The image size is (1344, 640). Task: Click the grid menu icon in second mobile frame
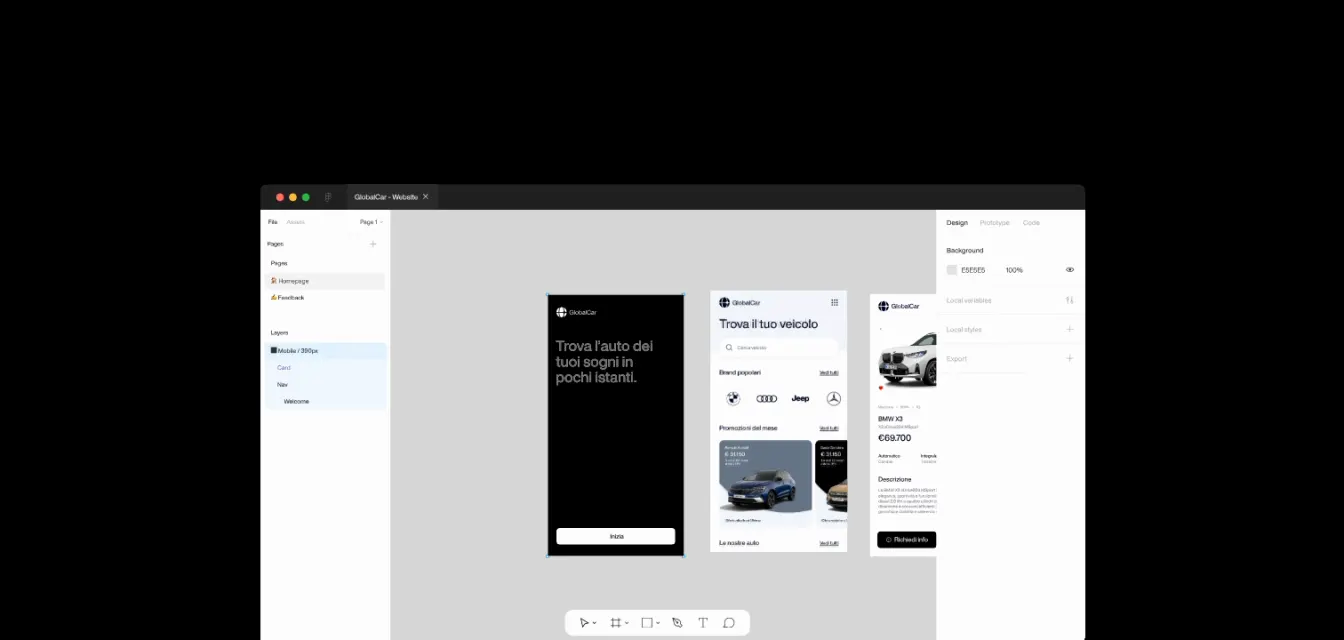[x=835, y=302]
